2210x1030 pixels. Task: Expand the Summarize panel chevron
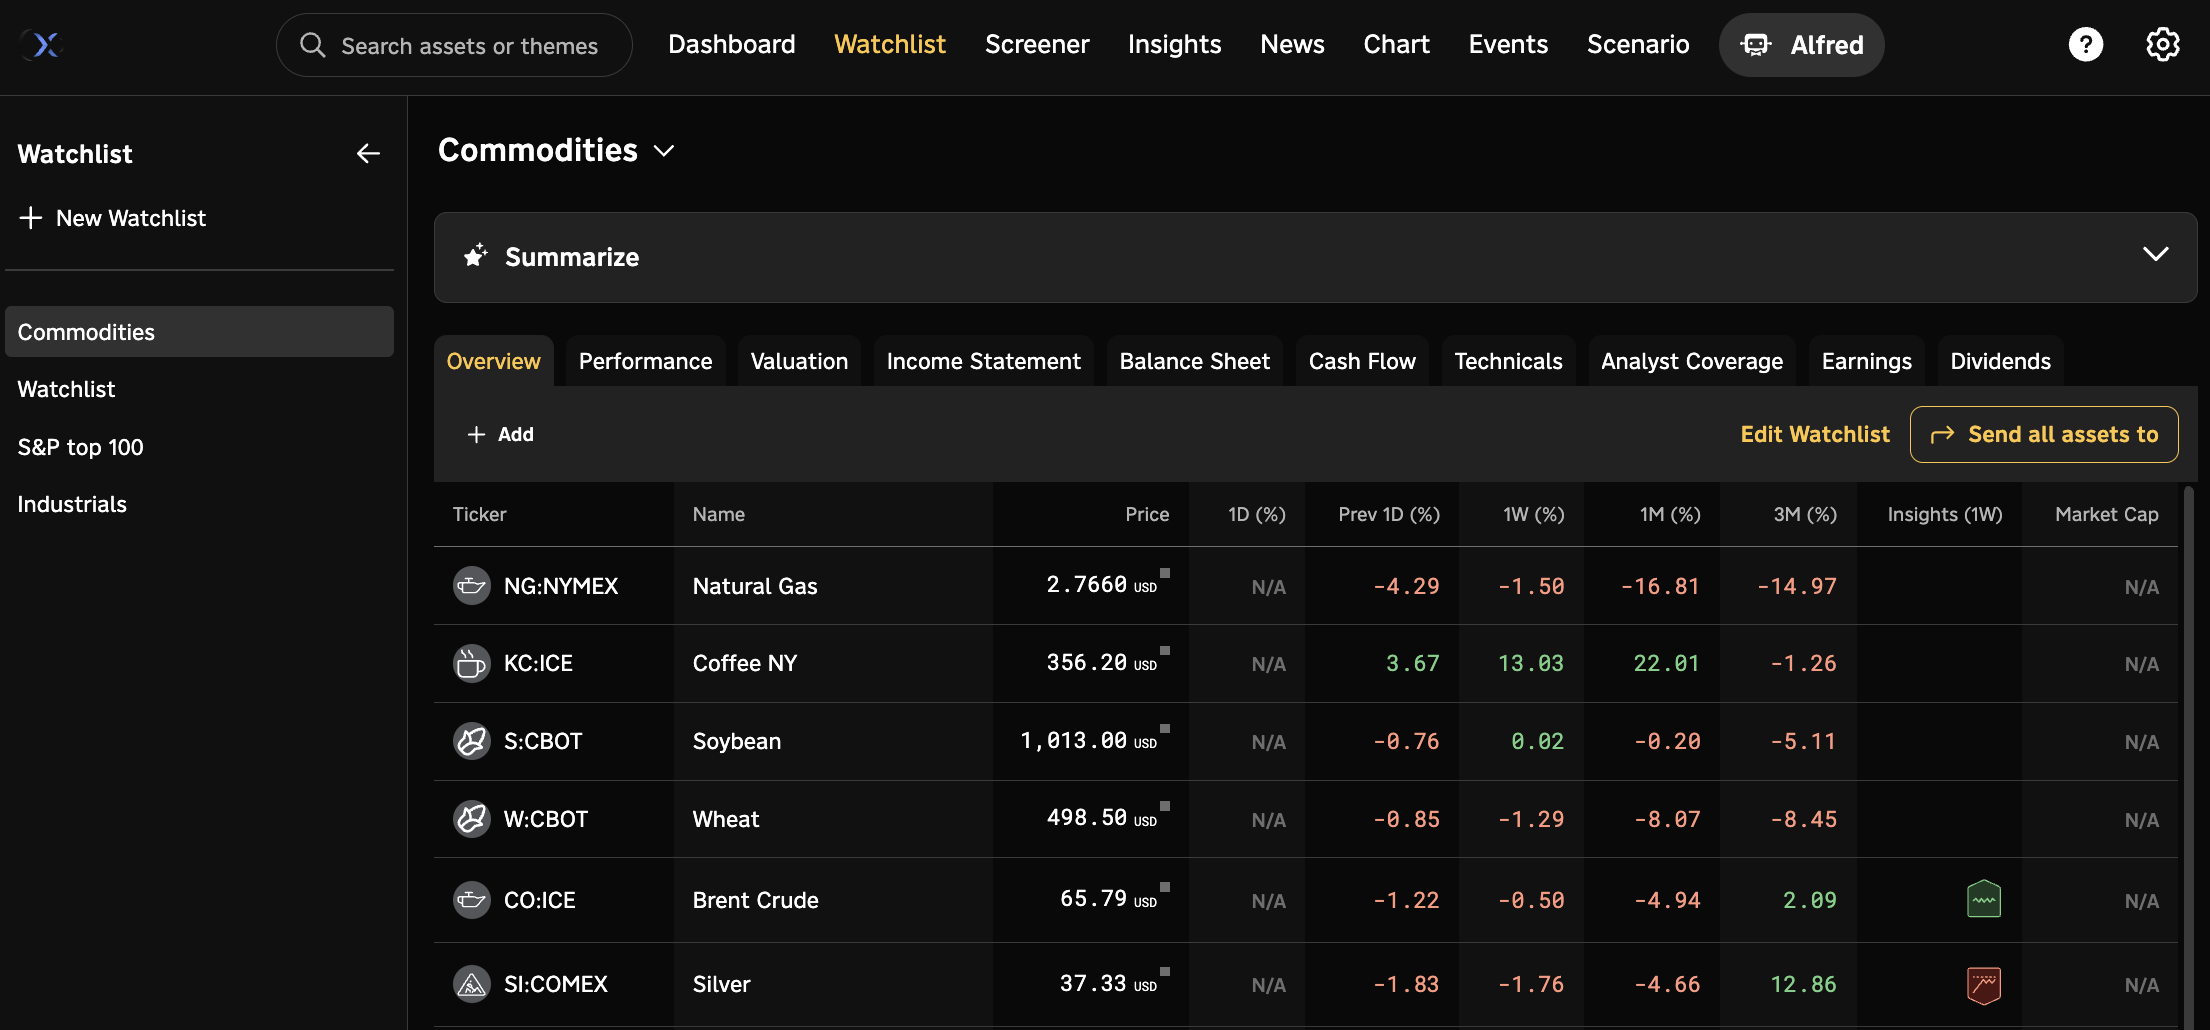pos(2155,254)
